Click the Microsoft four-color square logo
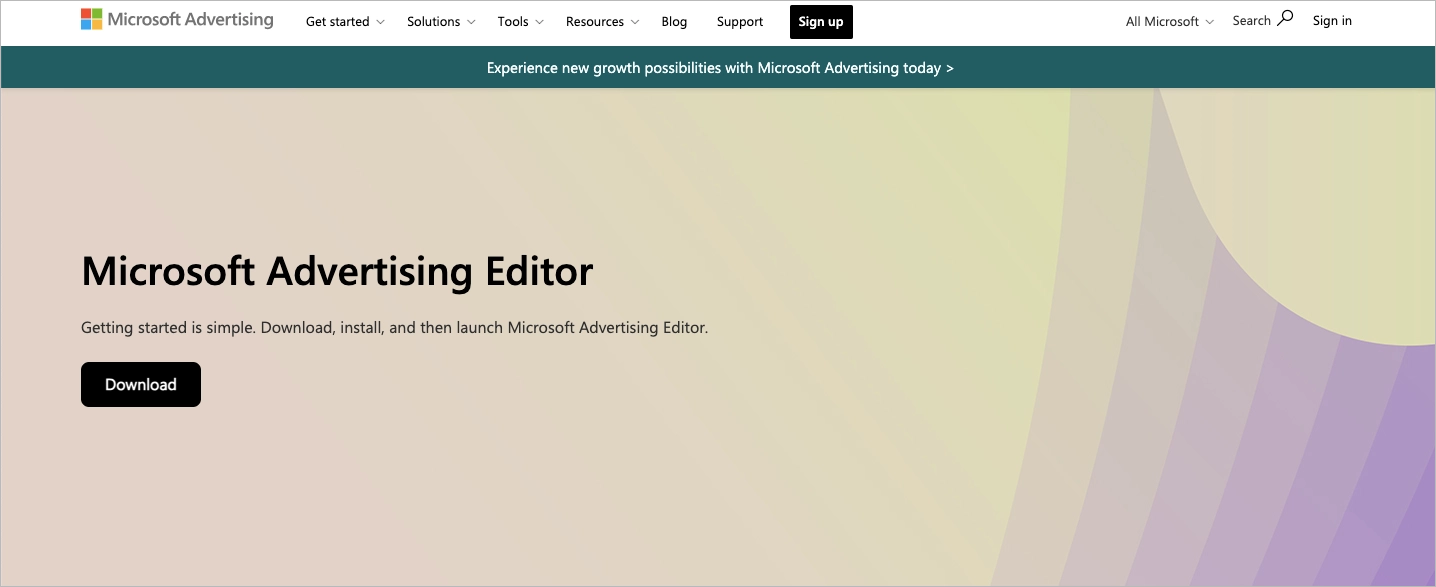This screenshot has height=587, width=1436. [x=91, y=19]
